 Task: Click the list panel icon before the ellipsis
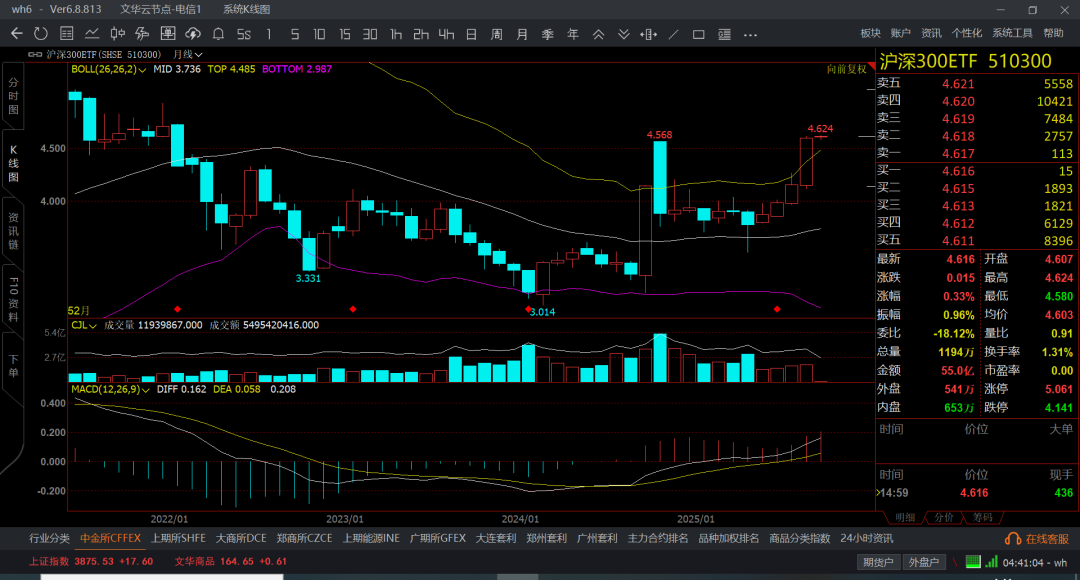(724, 34)
